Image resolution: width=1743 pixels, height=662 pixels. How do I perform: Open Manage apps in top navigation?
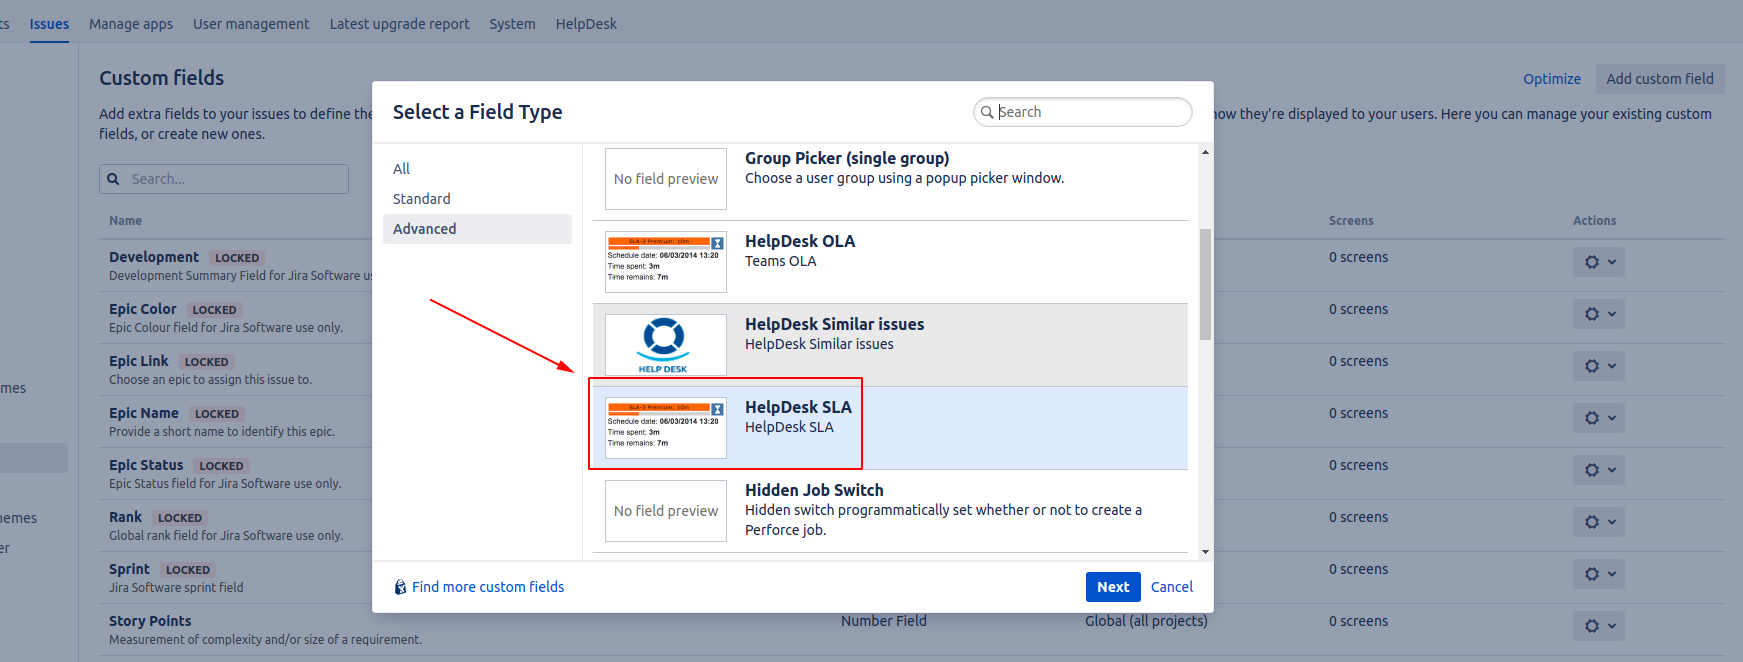pyautogui.click(x=131, y=24)
